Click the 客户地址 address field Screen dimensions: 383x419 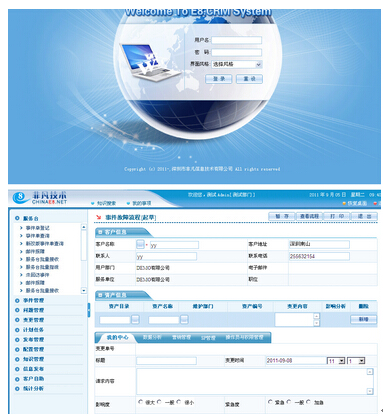[x=319, y=244]
